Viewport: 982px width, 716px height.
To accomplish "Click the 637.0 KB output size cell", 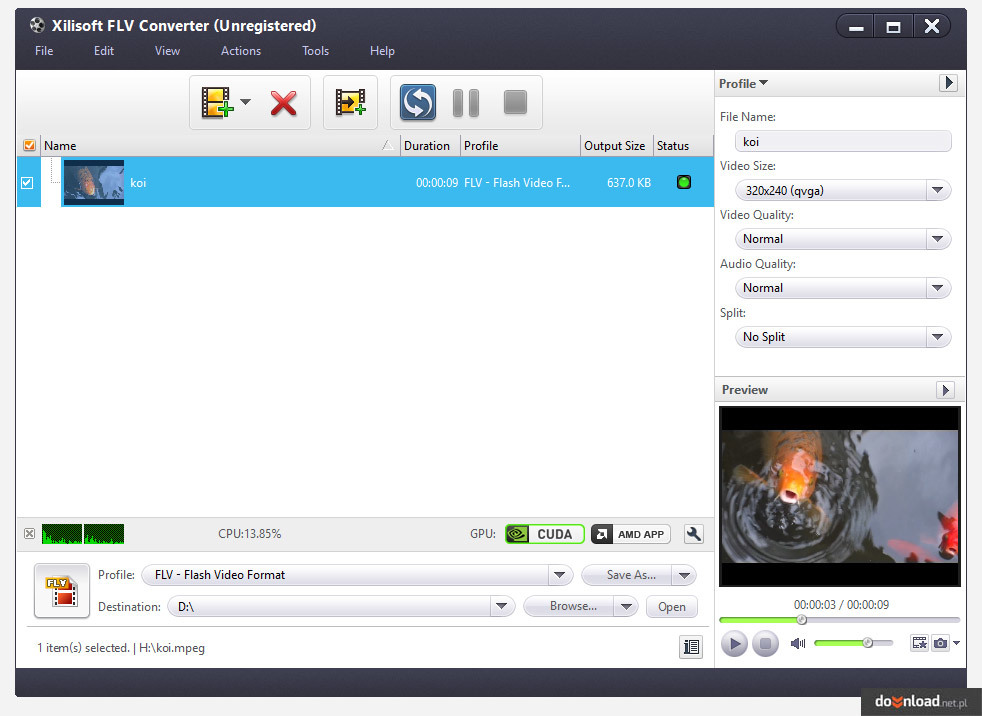I will click(x=629, y=183).
